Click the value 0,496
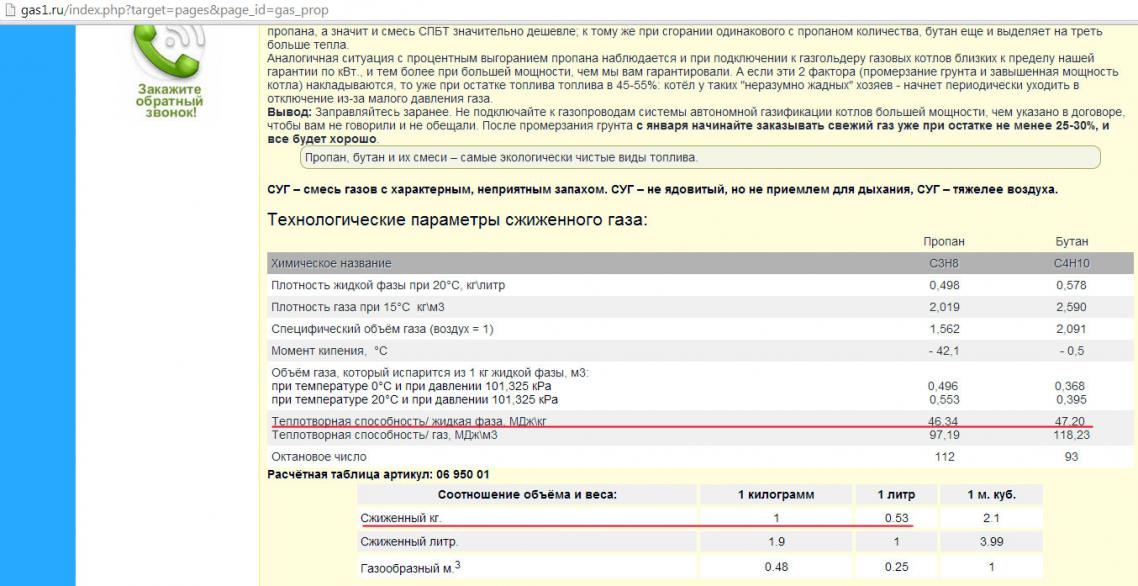This screenshot has height=586, width=1138. tap(943, 386)
